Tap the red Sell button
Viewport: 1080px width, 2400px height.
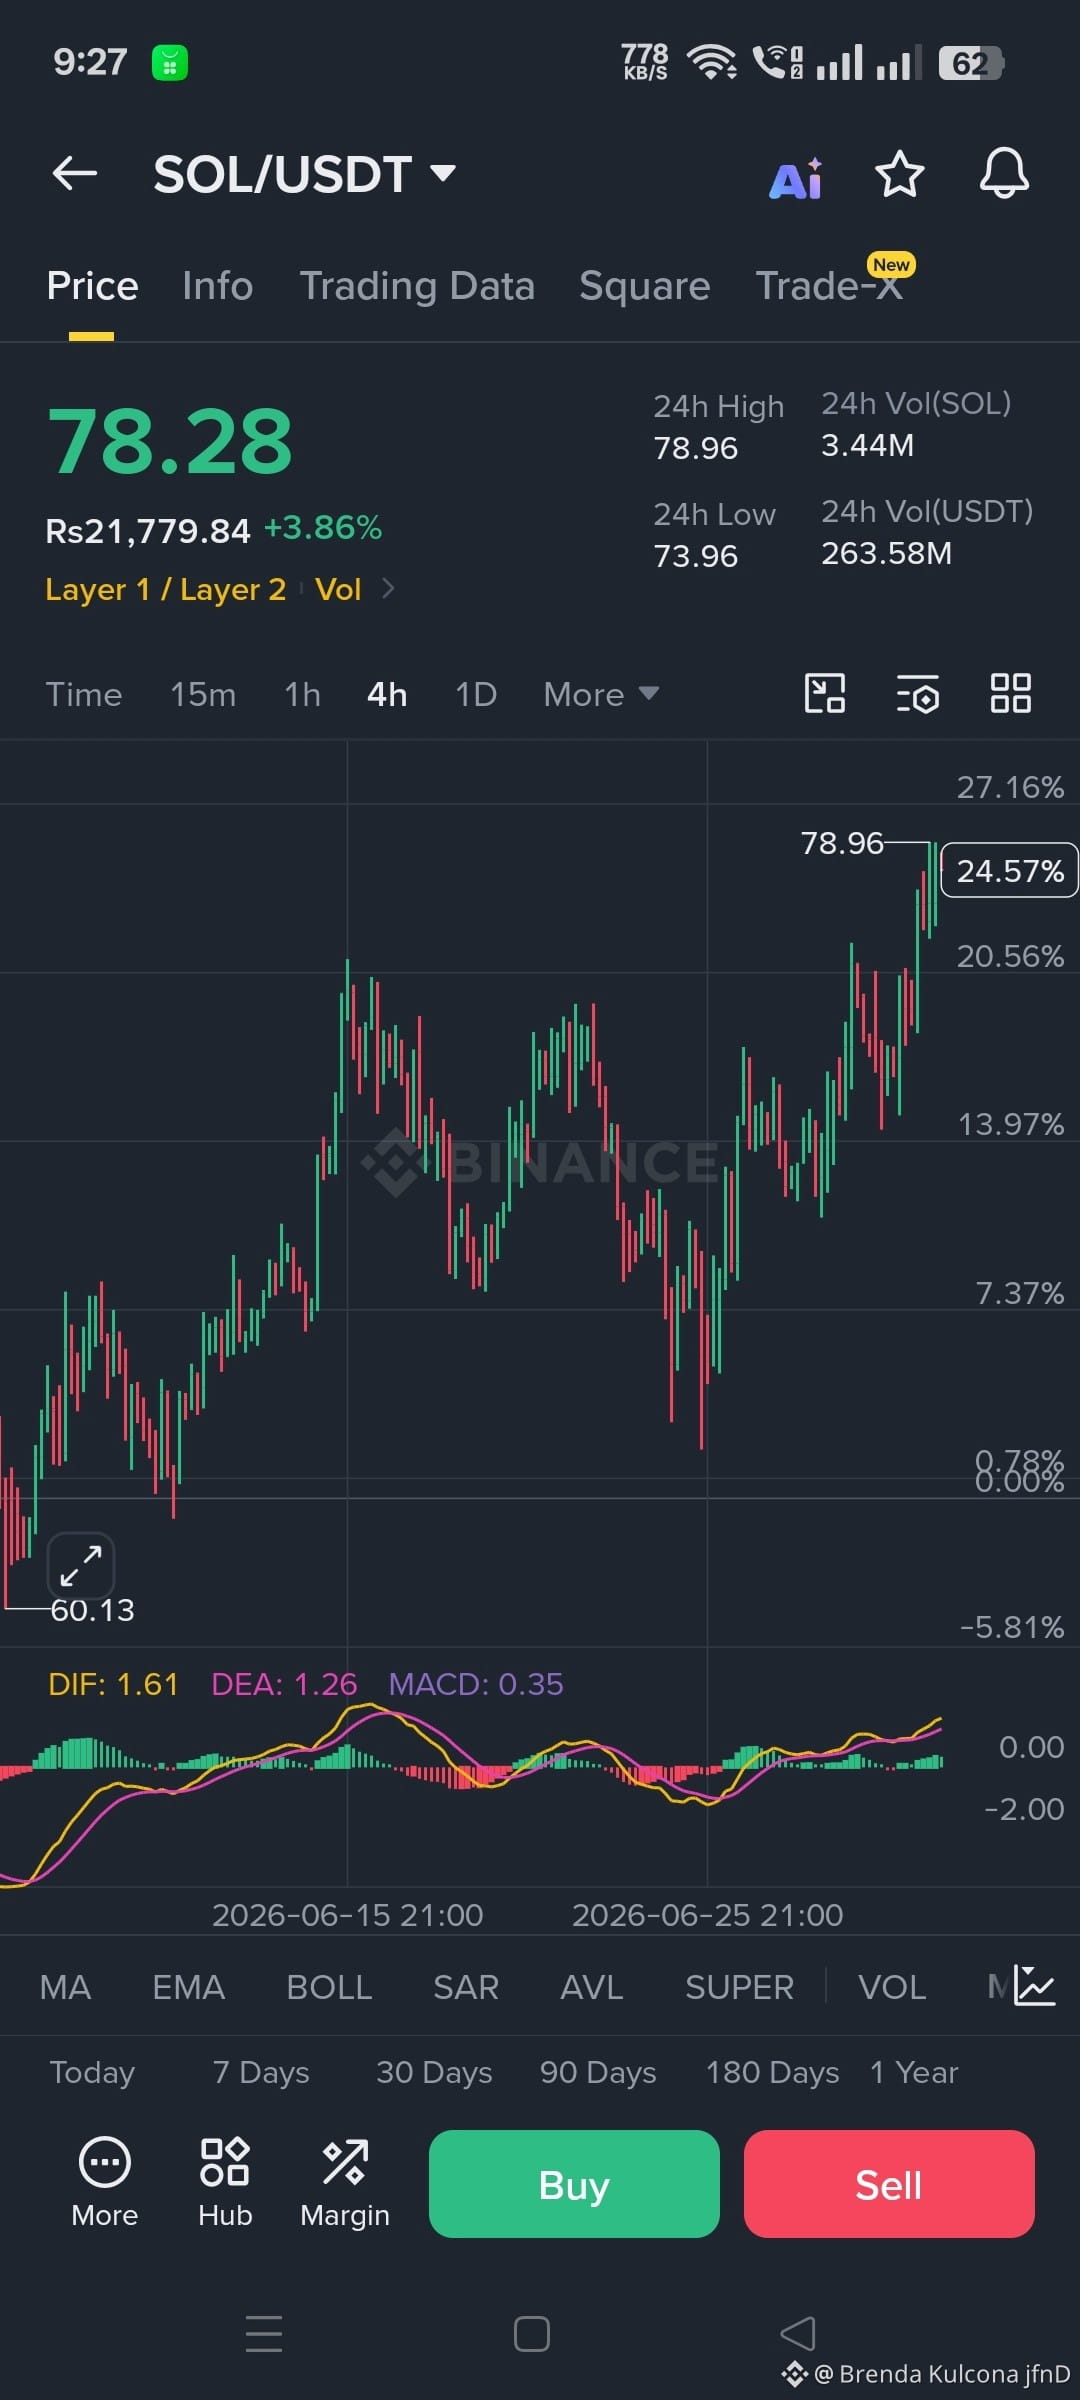pyautogui.click(x=889, y=2184)
